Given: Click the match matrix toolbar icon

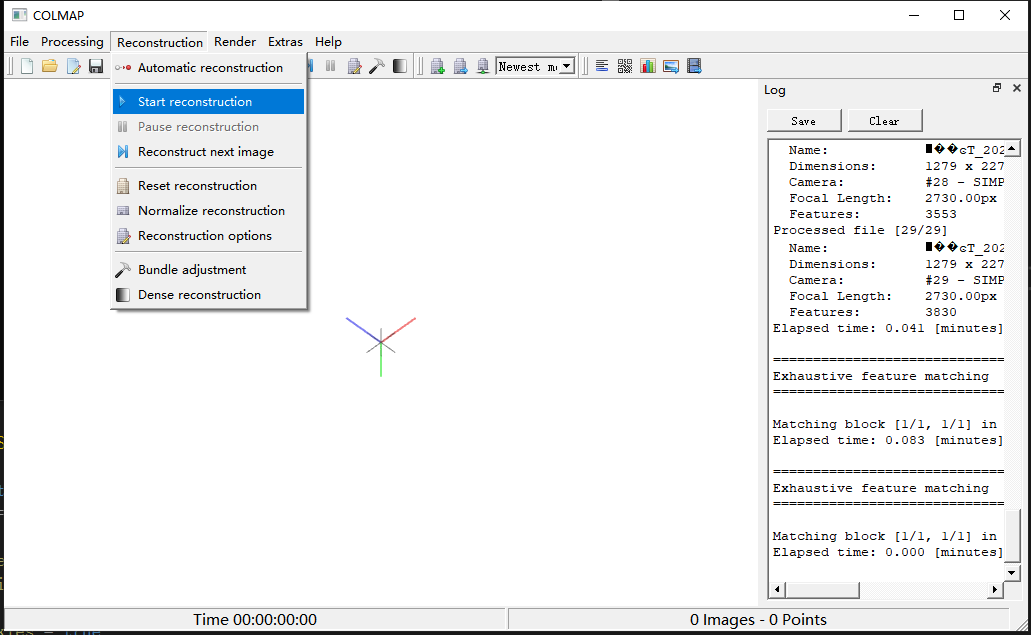Looking at the screenshot, I should click(625, 66).
